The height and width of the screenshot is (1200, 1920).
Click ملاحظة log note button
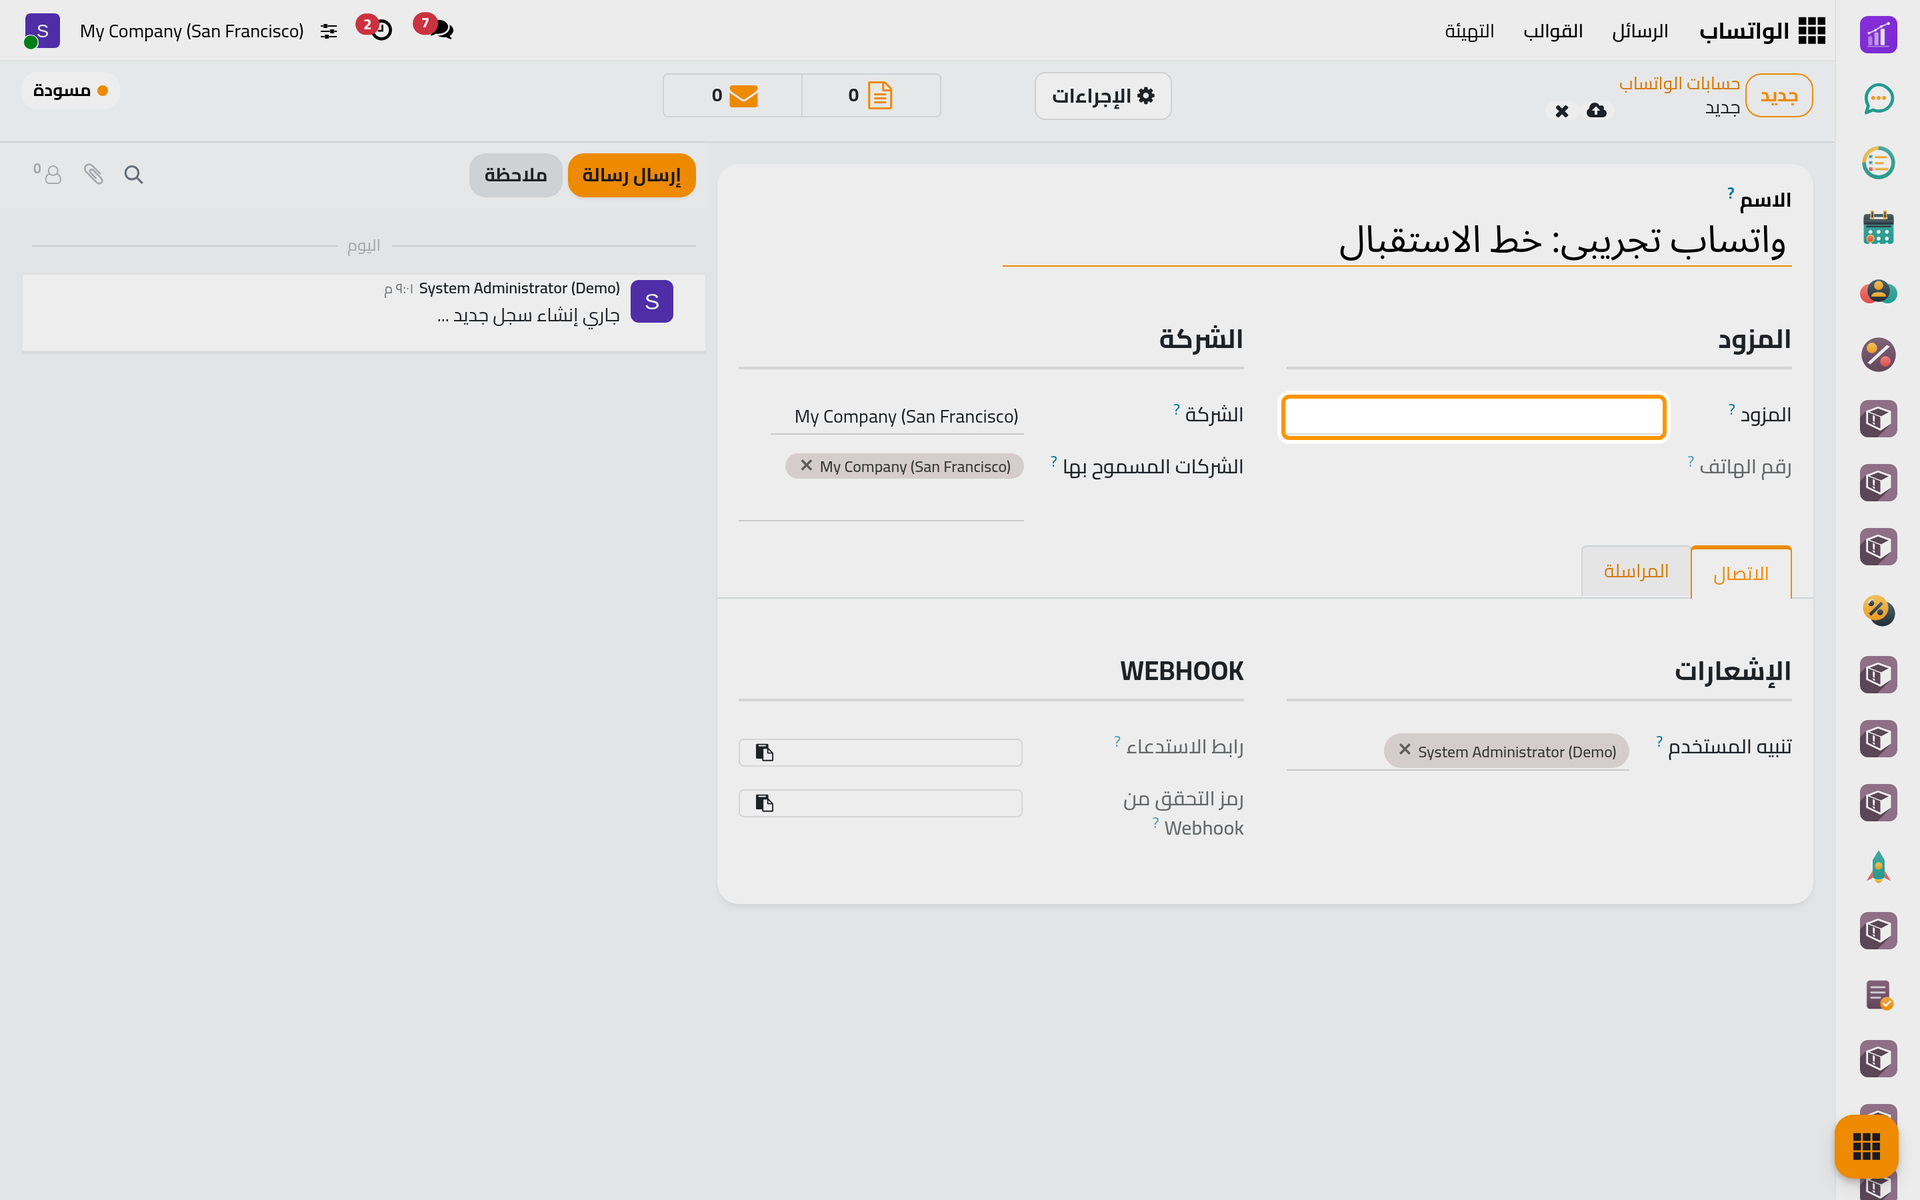(x=515, y=175)
